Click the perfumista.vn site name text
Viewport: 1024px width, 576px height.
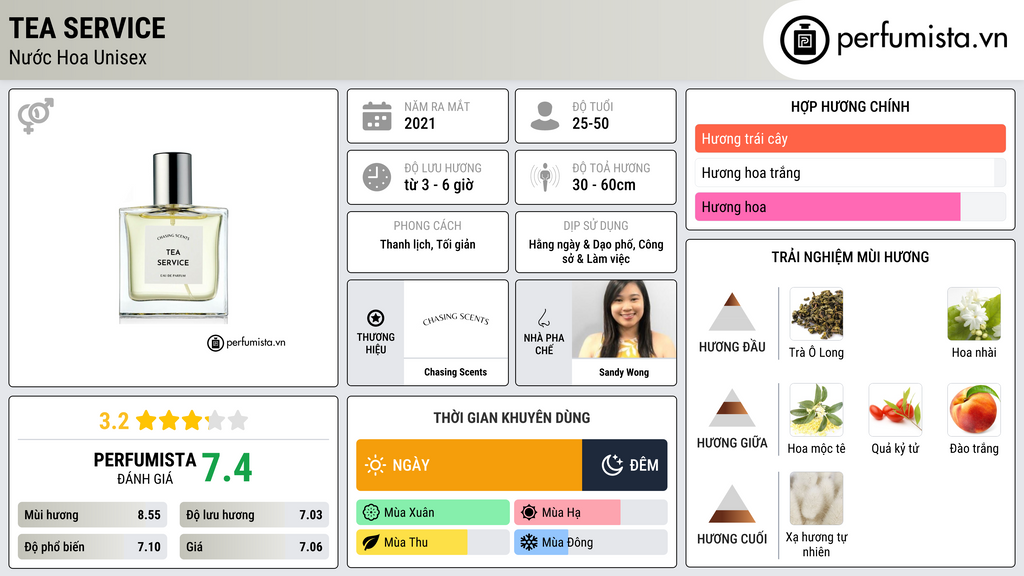pyautogui.click(x=922, y=38)
